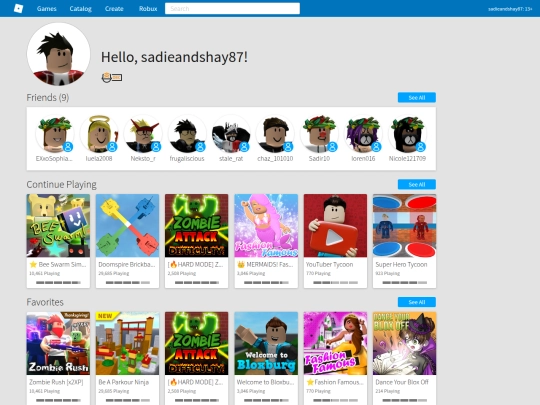Open the Robux menu
The height and width of the screenshot is (405, 540).
[x=148, y=9]
